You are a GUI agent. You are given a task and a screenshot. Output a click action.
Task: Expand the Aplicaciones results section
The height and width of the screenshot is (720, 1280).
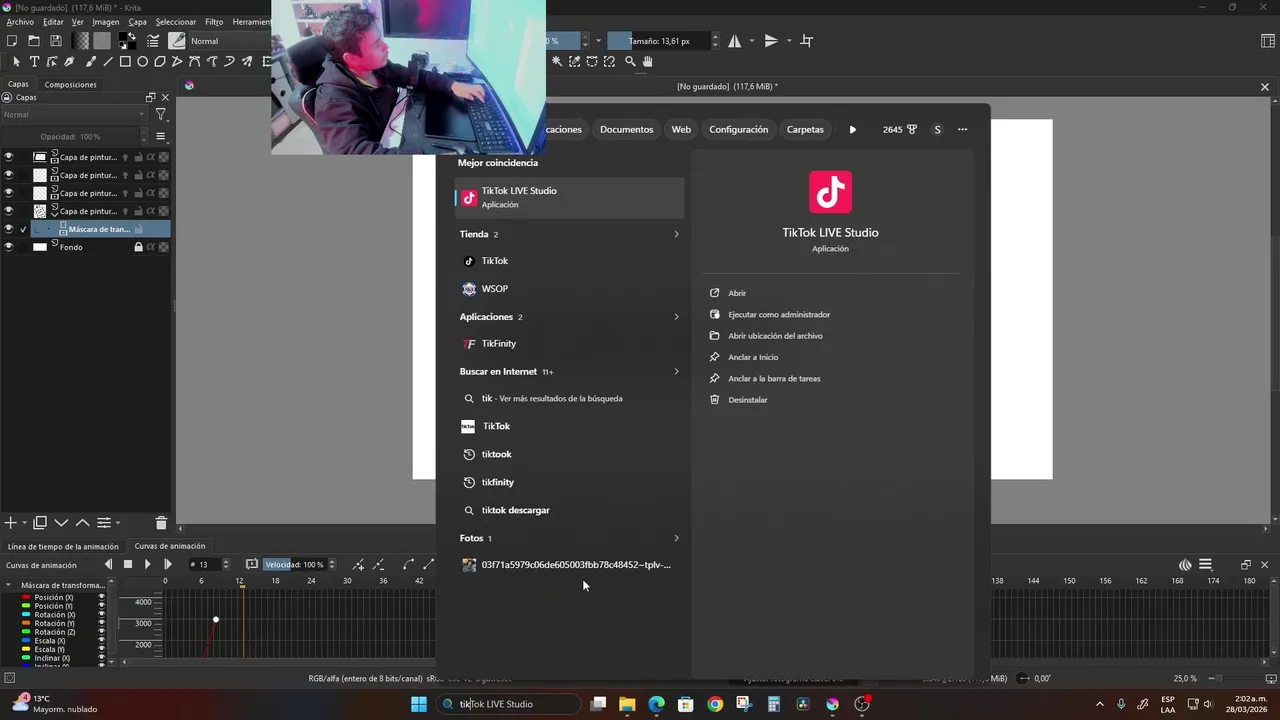coord(676,317)
